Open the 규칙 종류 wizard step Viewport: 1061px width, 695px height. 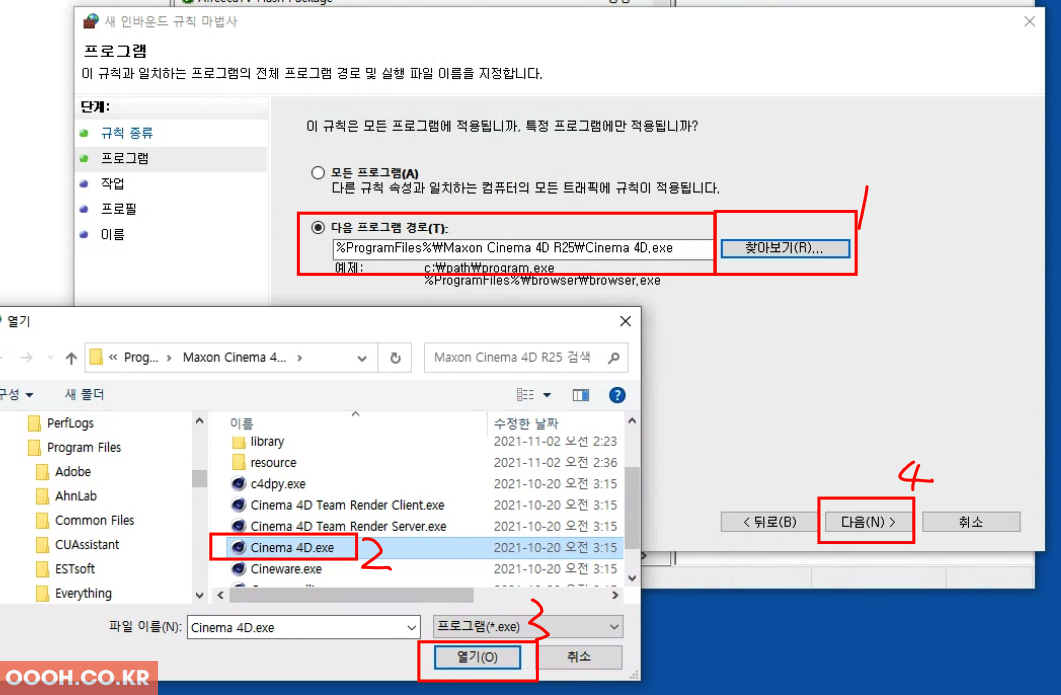pos(127,133)
